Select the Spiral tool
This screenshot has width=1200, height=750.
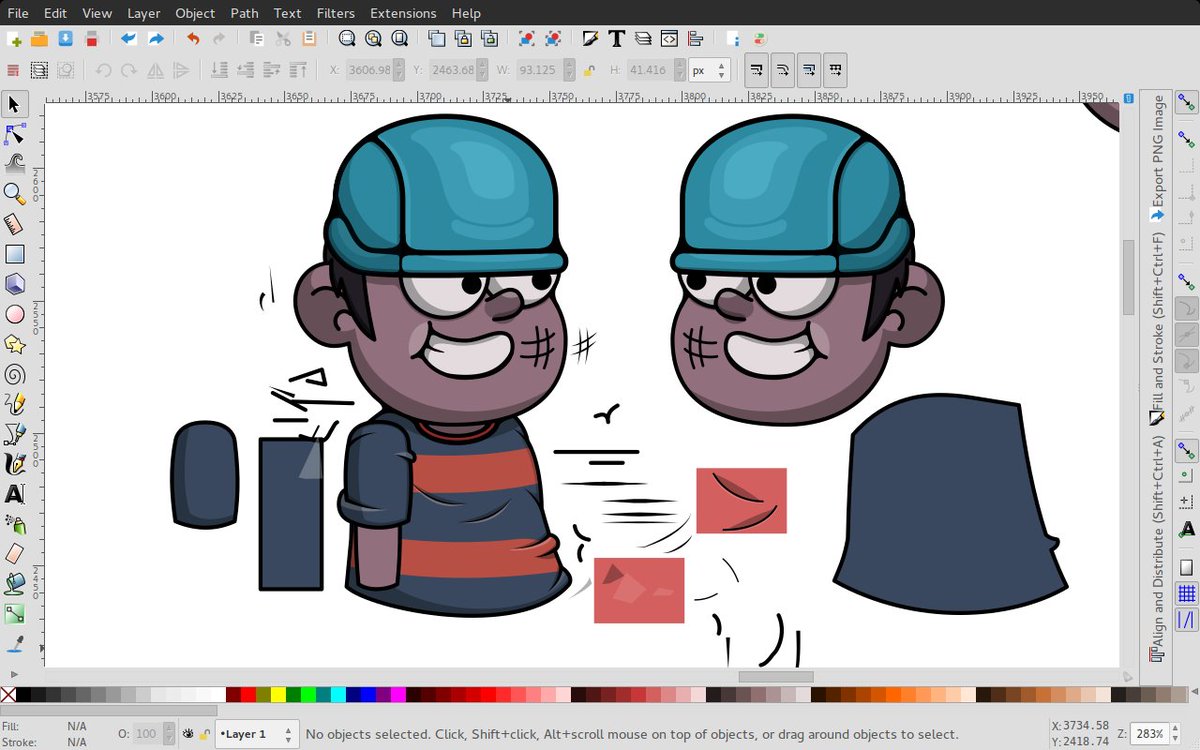tap(15, 374)
